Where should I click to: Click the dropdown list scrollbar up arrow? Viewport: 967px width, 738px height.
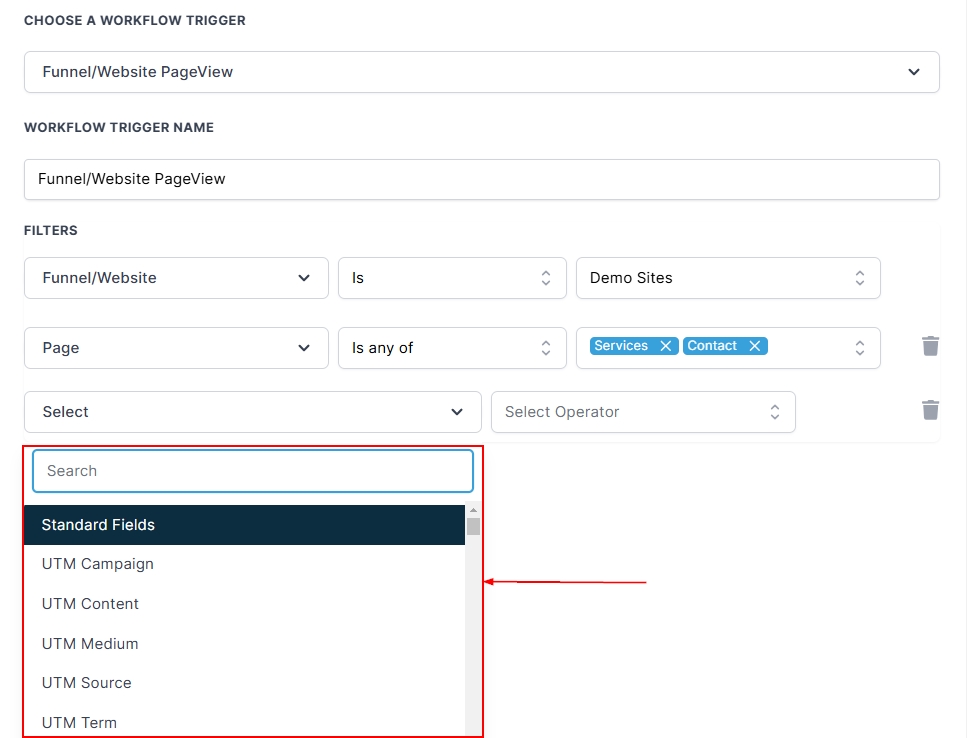(x=473, y=511)
